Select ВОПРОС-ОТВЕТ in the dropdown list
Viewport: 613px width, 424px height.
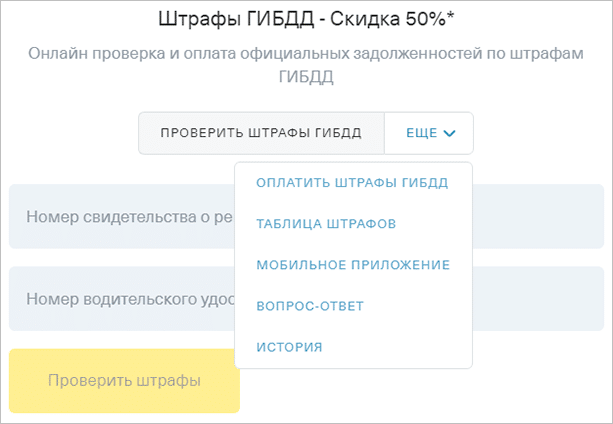[x=310, y=306]
